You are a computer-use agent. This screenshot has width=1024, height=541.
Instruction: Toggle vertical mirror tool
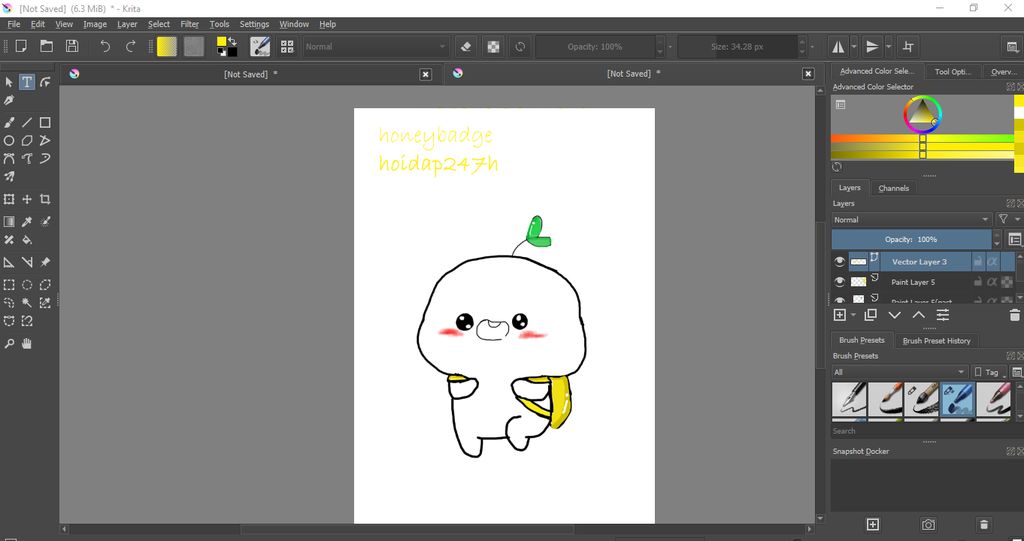872,46
